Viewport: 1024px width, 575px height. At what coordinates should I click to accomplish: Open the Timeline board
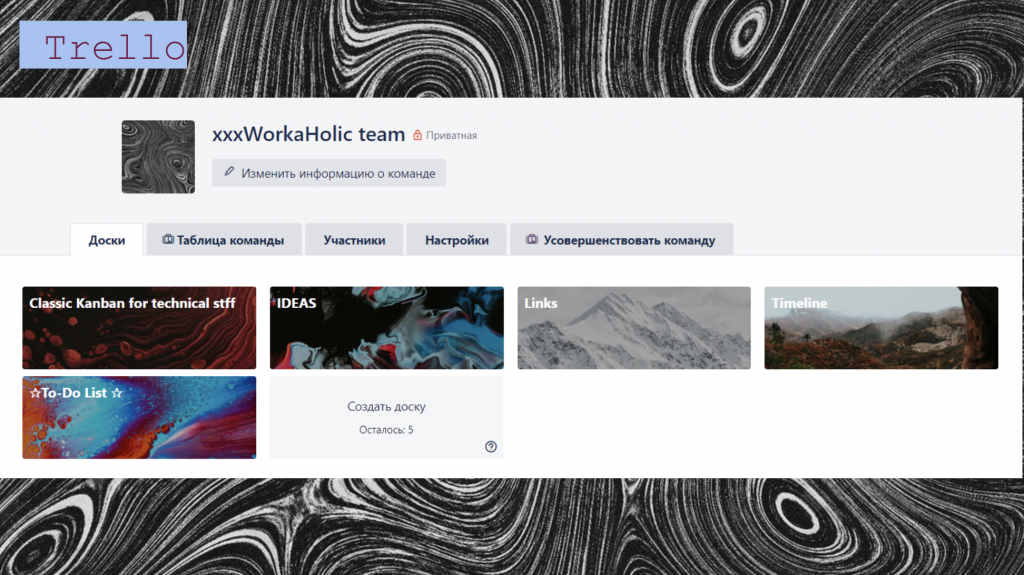(881, 328)
